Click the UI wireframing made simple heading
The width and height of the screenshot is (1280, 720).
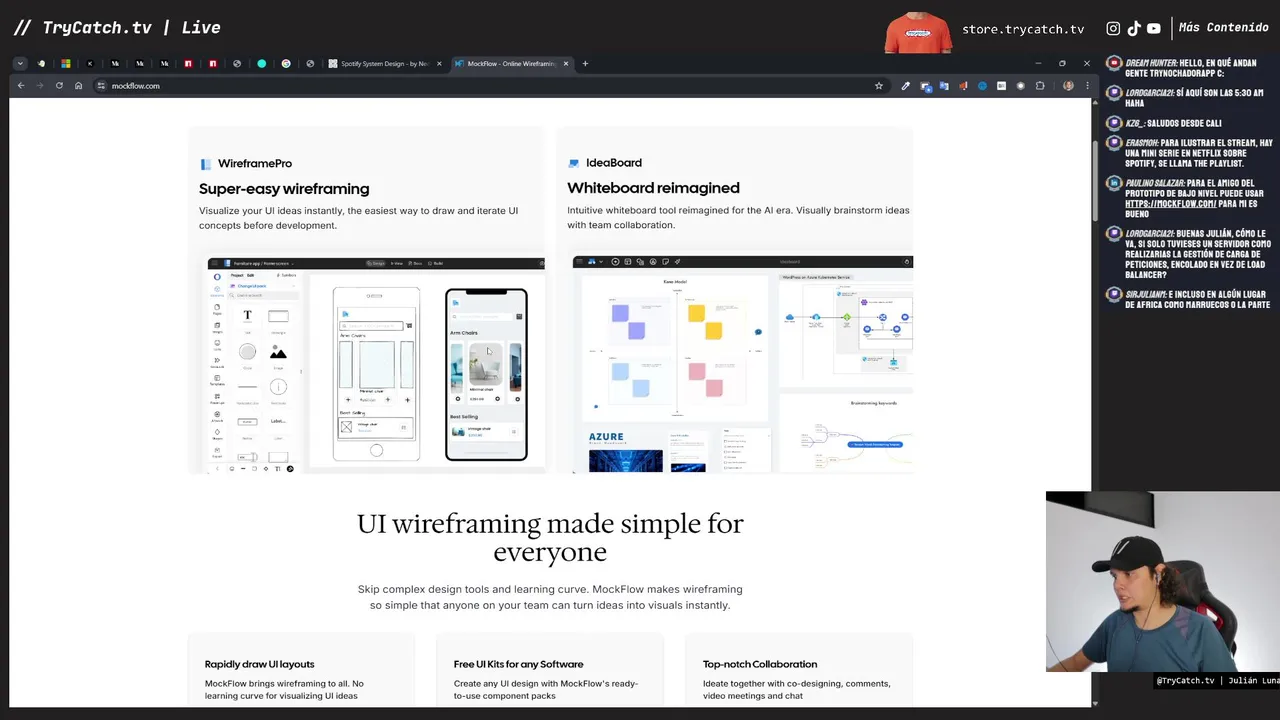[x=550, y=538]
